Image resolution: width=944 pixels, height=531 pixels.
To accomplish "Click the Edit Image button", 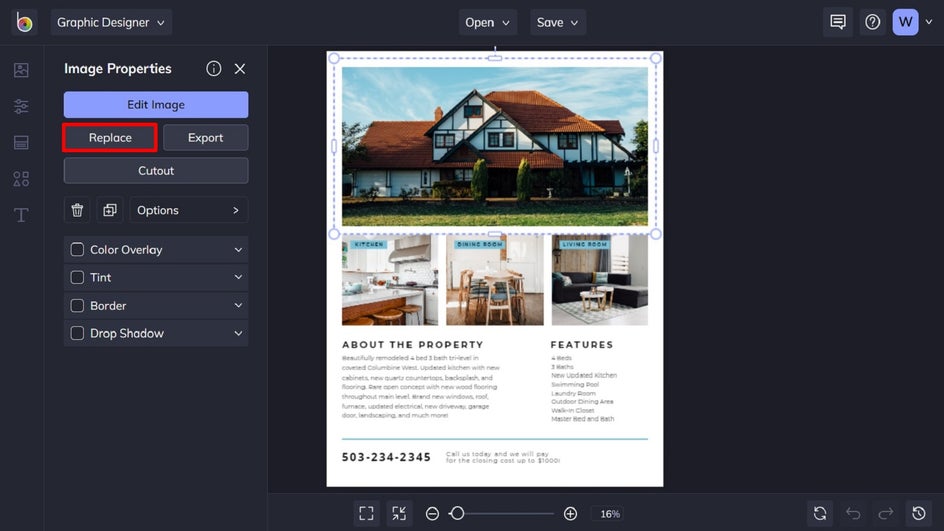I will pyautogui.click(x=156, y=105).
